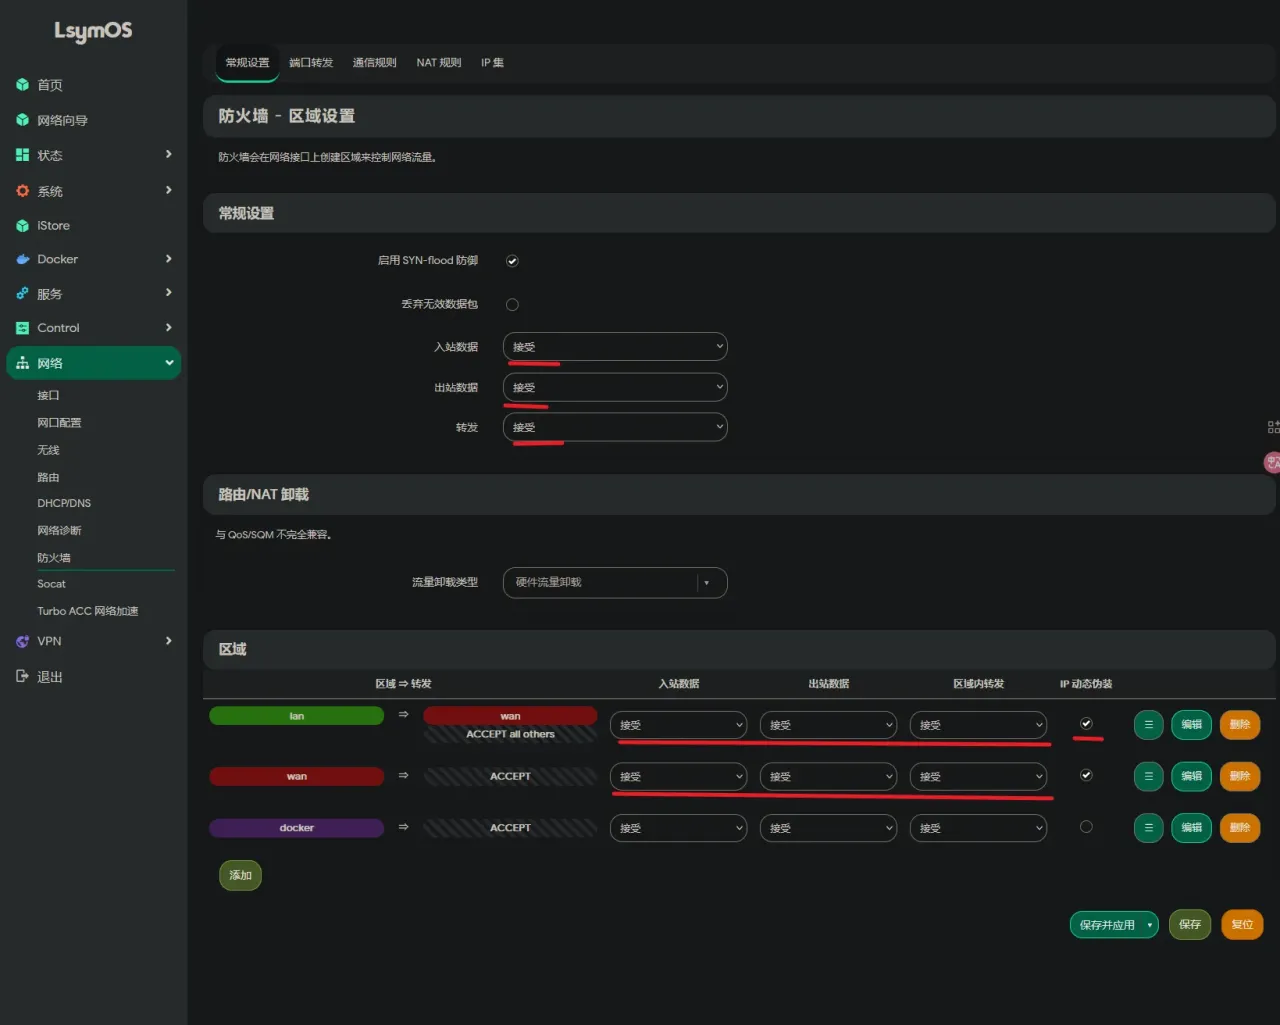Open the lan zone row menu icon
The height and width of the screenshot is (1025, 1280).
1148,725
